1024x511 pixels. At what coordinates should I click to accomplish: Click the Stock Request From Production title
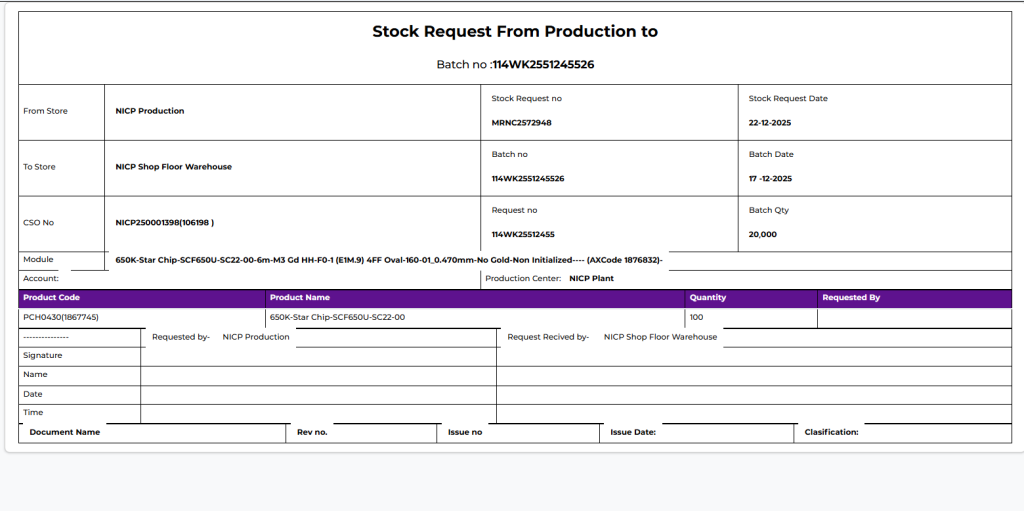[515, 31]
